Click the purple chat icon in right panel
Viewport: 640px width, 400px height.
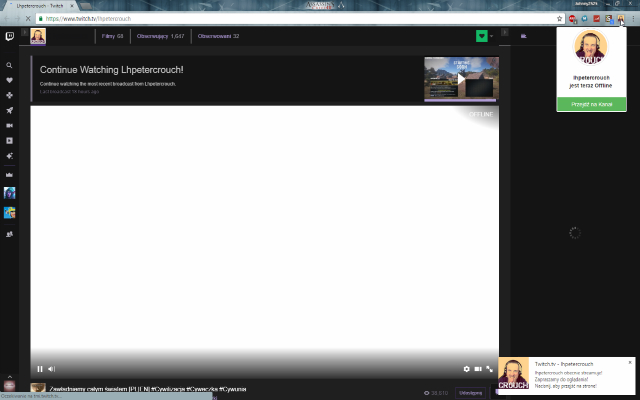(x=524, y=36)
